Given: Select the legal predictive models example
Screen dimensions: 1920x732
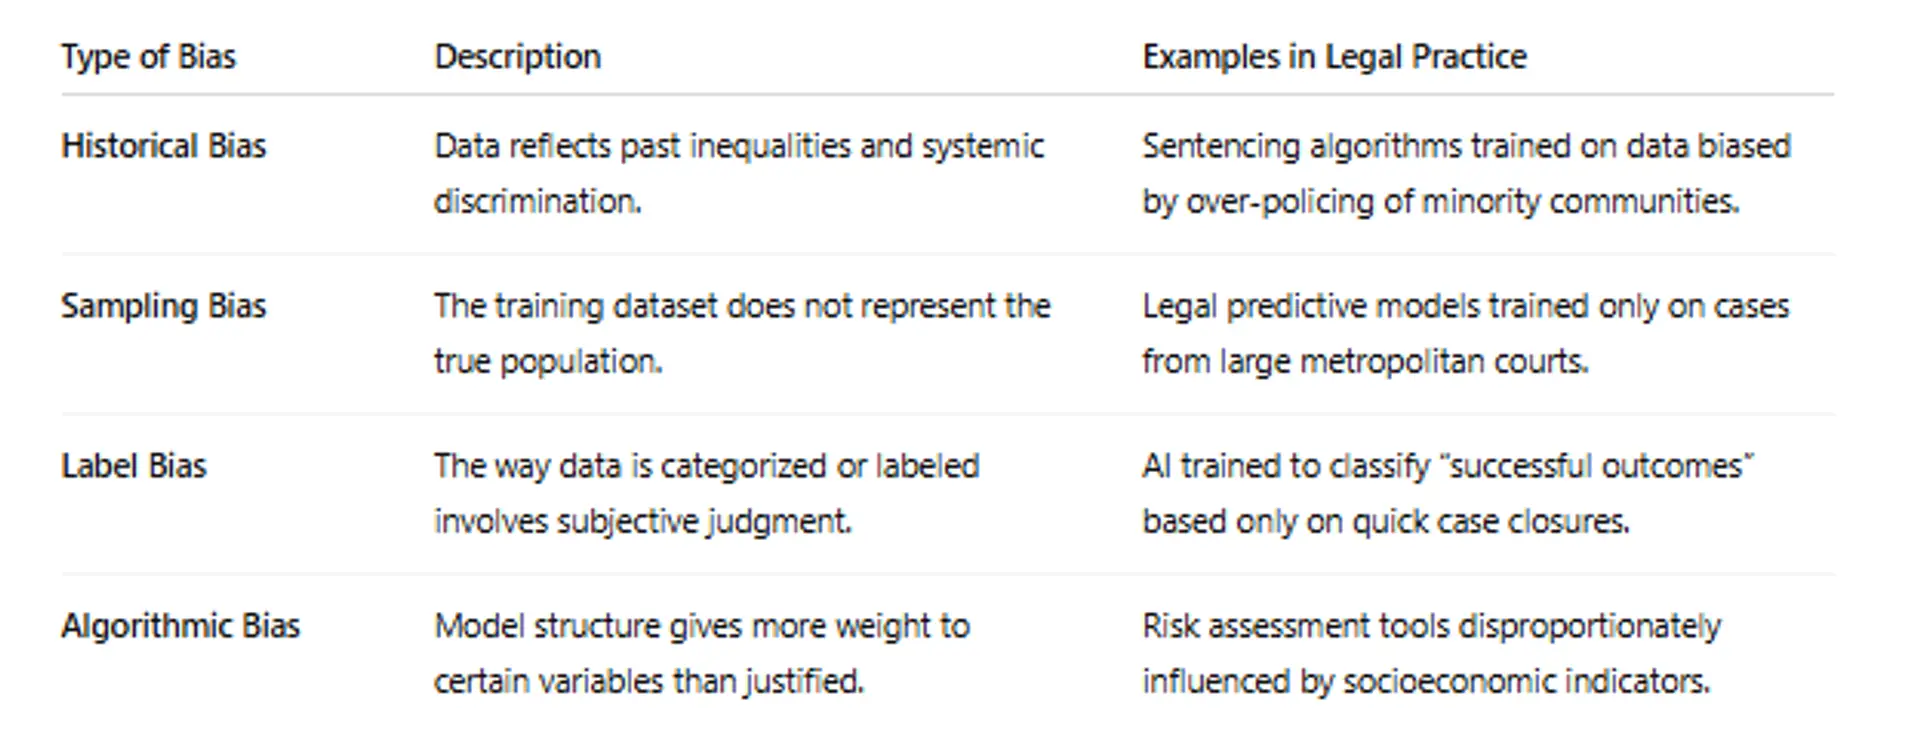Looking at the screenshot, I should tap(1465, 333).
